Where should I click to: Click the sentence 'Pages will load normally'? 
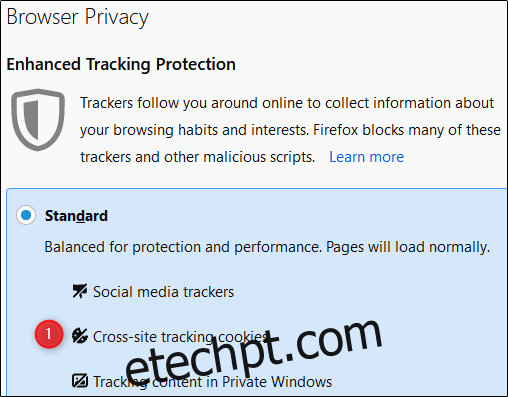click(x=408, y=247)
